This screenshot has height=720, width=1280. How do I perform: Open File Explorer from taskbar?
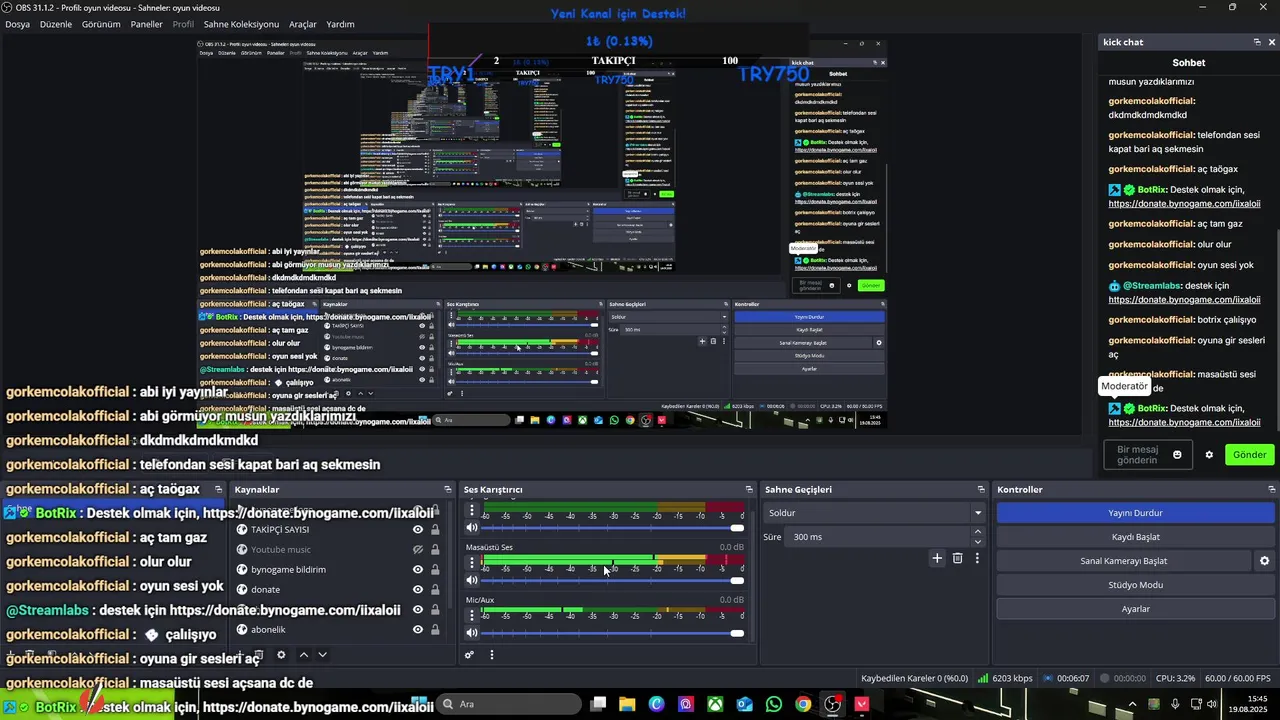pyautogui.click(x=627, y=704)
